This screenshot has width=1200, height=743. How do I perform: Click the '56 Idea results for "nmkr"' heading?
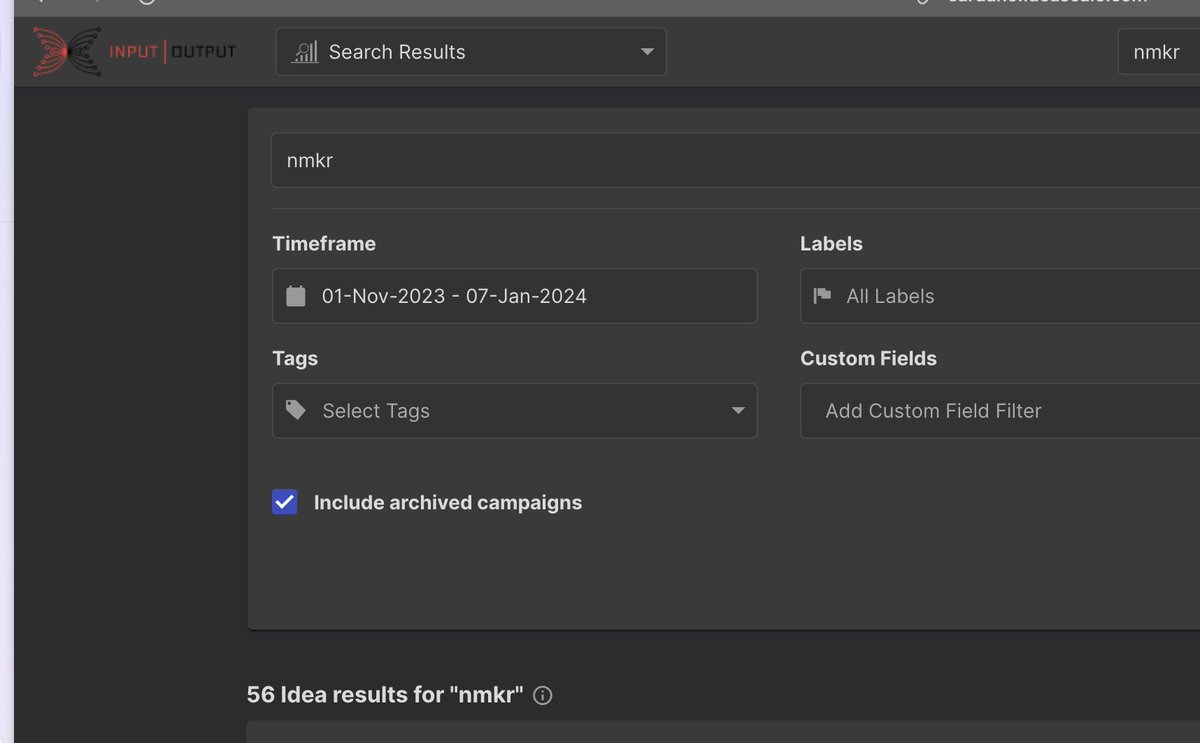[385, 694]
